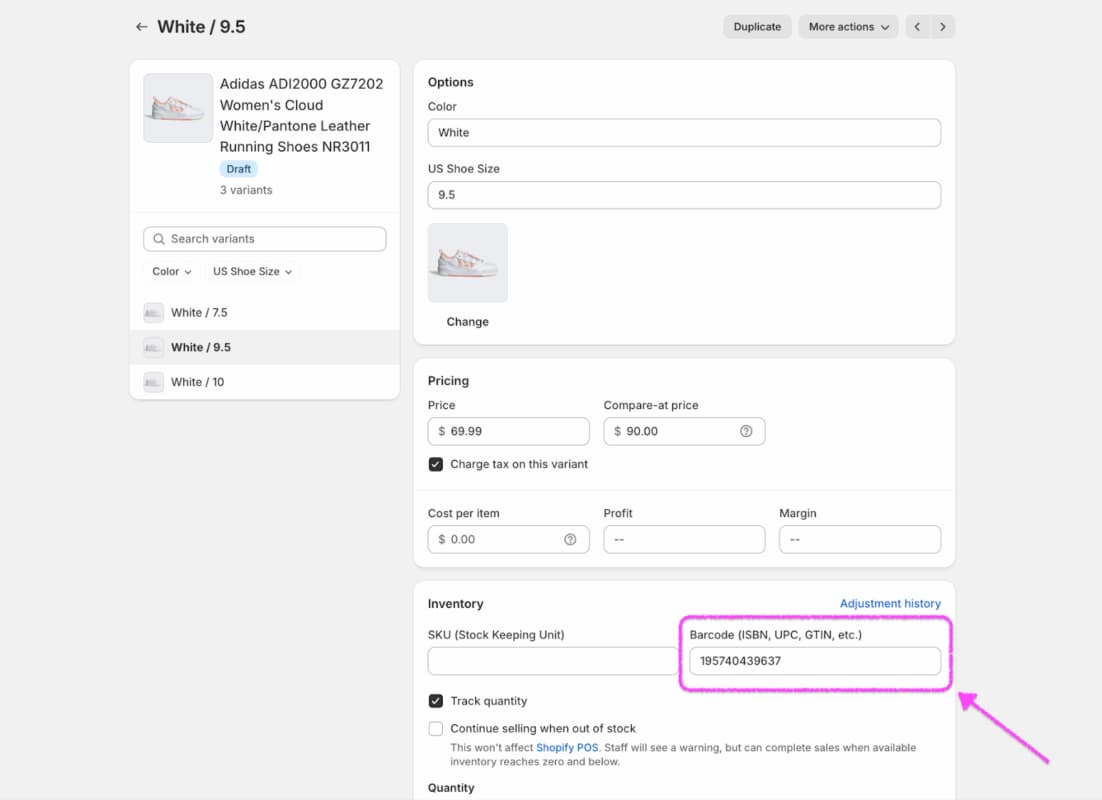
Task: Click the SKU input field
Action: coord(552,662)
